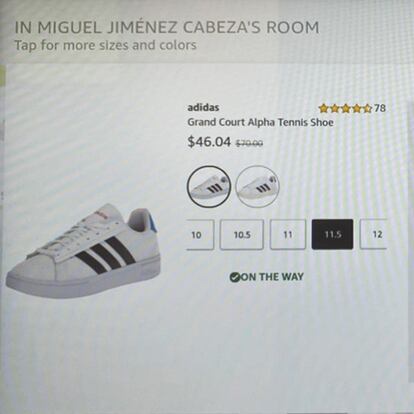Click the 78 reviews count
Image resolution: width=414 pixels, height=414 pixels.
point(380,108)
